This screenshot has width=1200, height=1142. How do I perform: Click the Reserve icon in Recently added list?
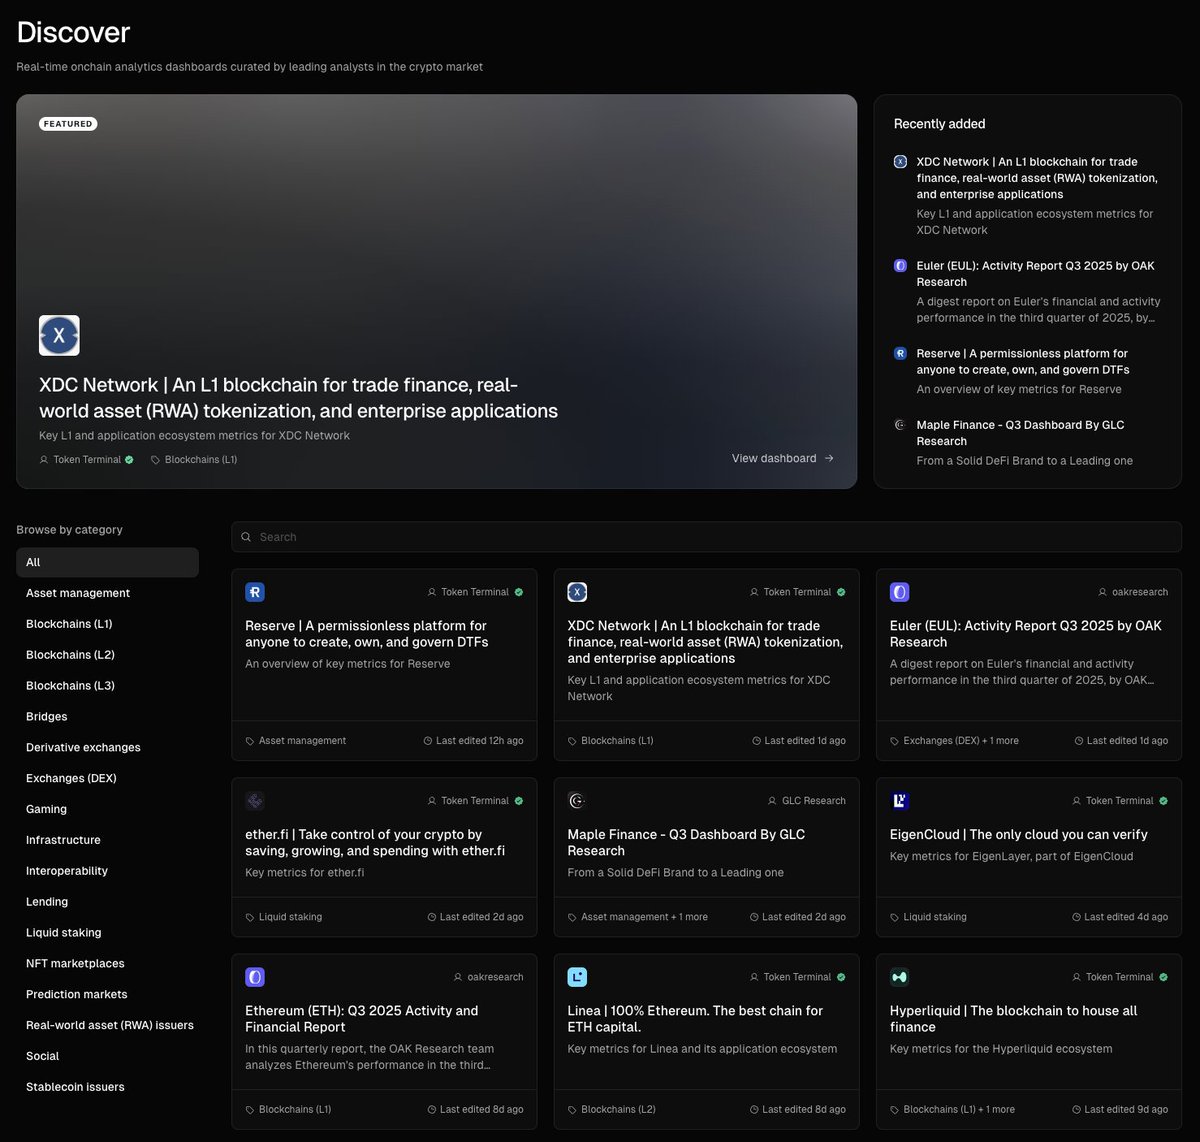pos(900,354)
